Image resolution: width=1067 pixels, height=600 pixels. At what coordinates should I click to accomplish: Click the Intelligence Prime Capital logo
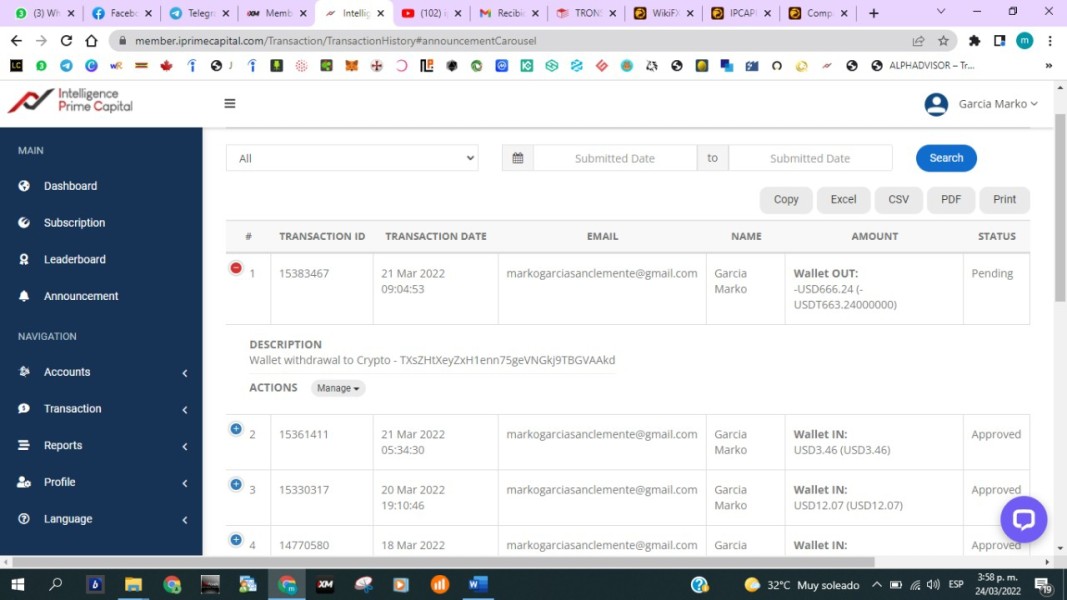(70, 101)
